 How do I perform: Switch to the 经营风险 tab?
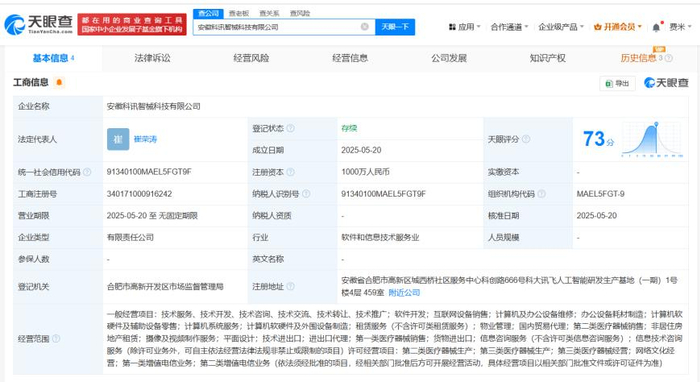(251, 58)
